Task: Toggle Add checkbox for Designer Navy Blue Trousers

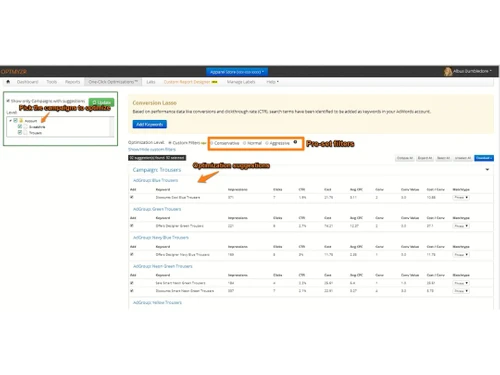Action: (132, 254)
